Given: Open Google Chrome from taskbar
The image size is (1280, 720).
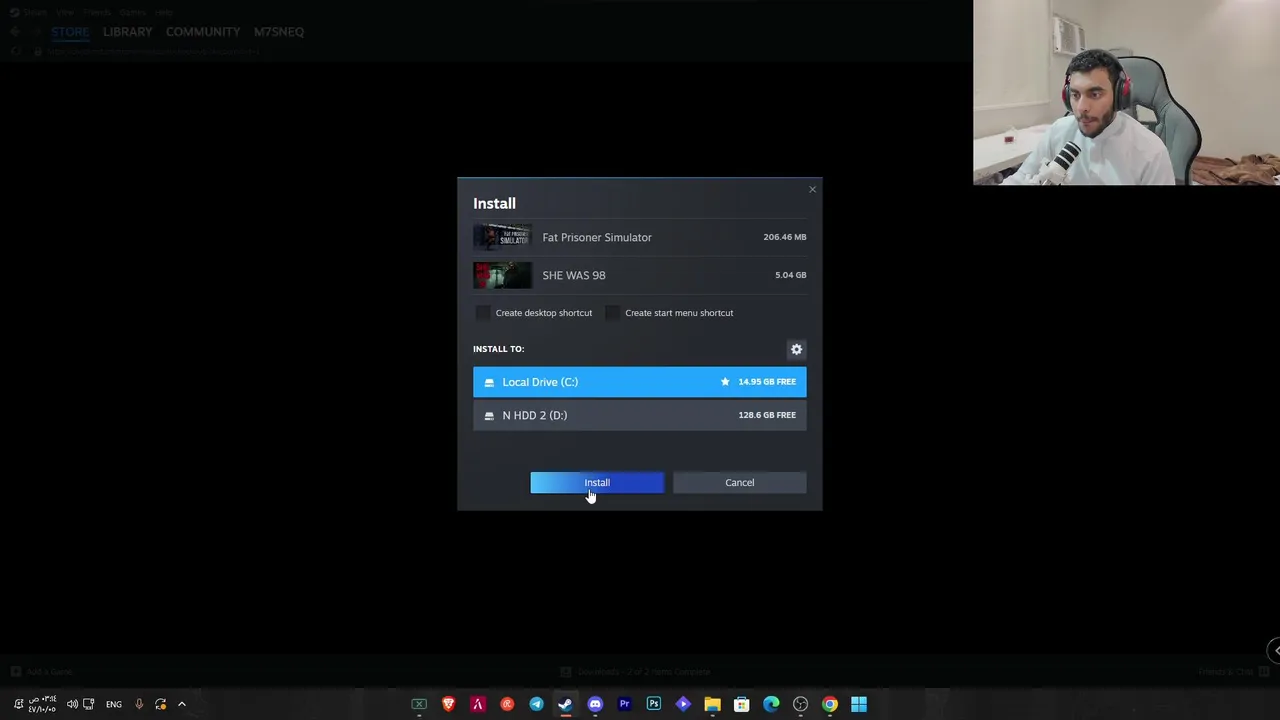Looking at the screenshot, I should (830, 704).
